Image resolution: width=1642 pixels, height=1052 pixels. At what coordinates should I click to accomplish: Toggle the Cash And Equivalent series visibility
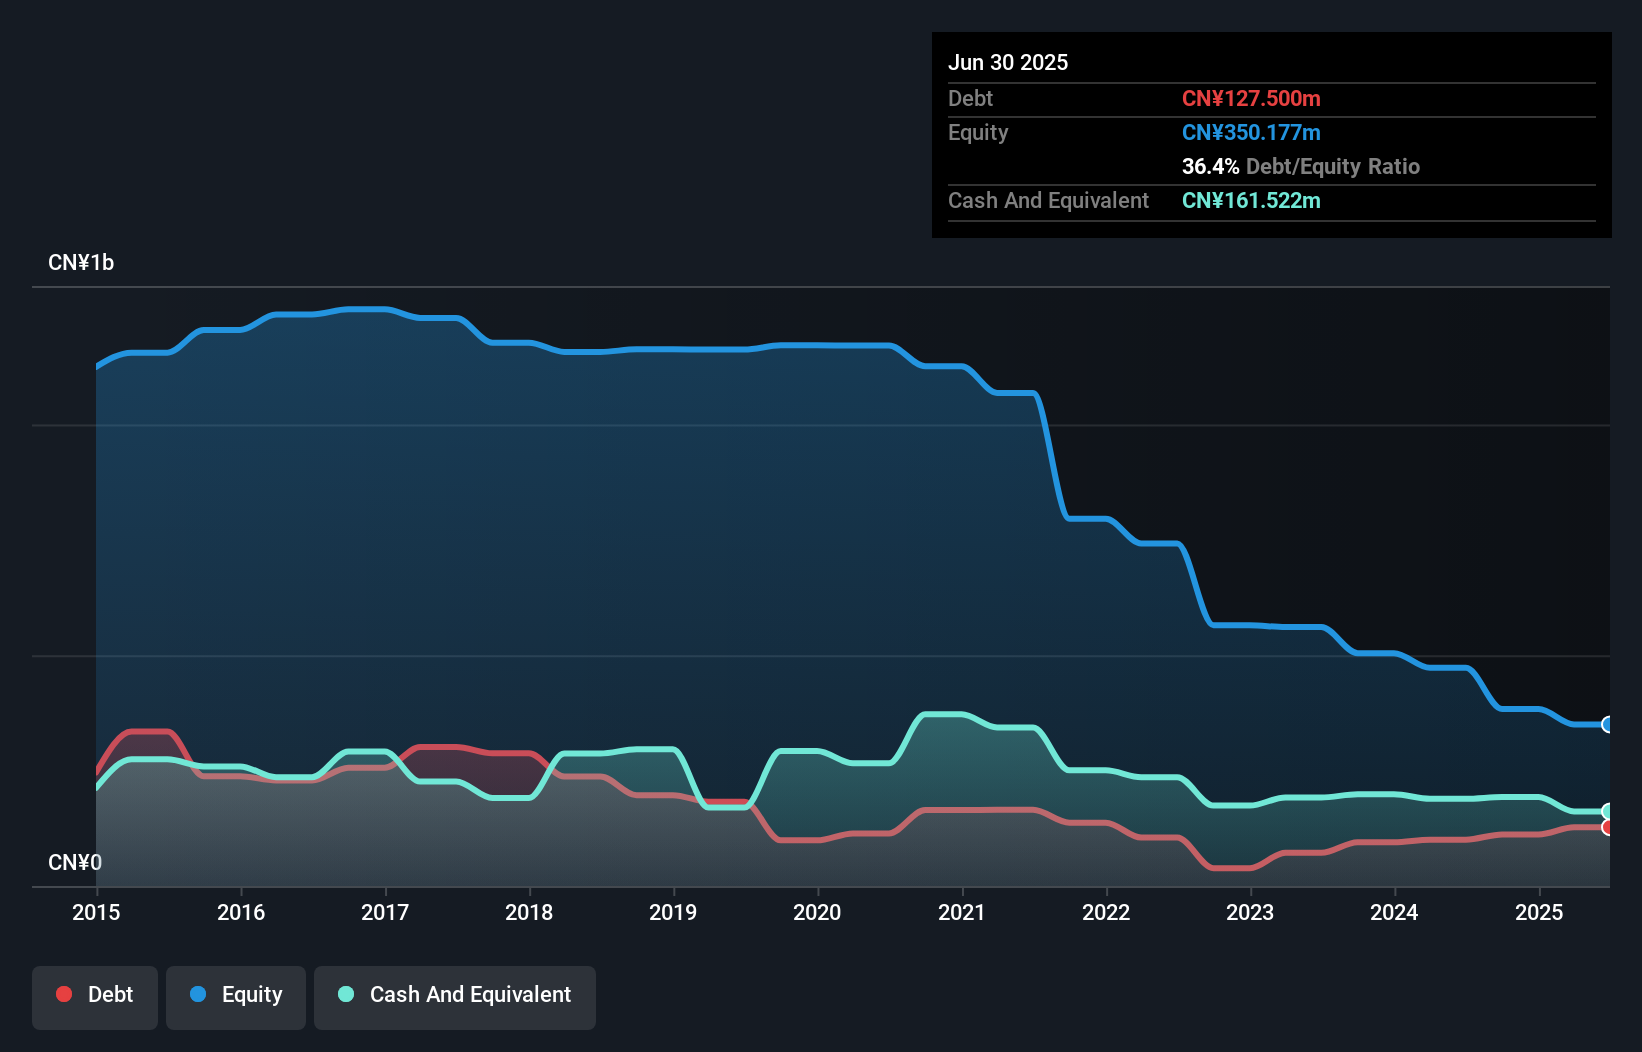(455, 995)
